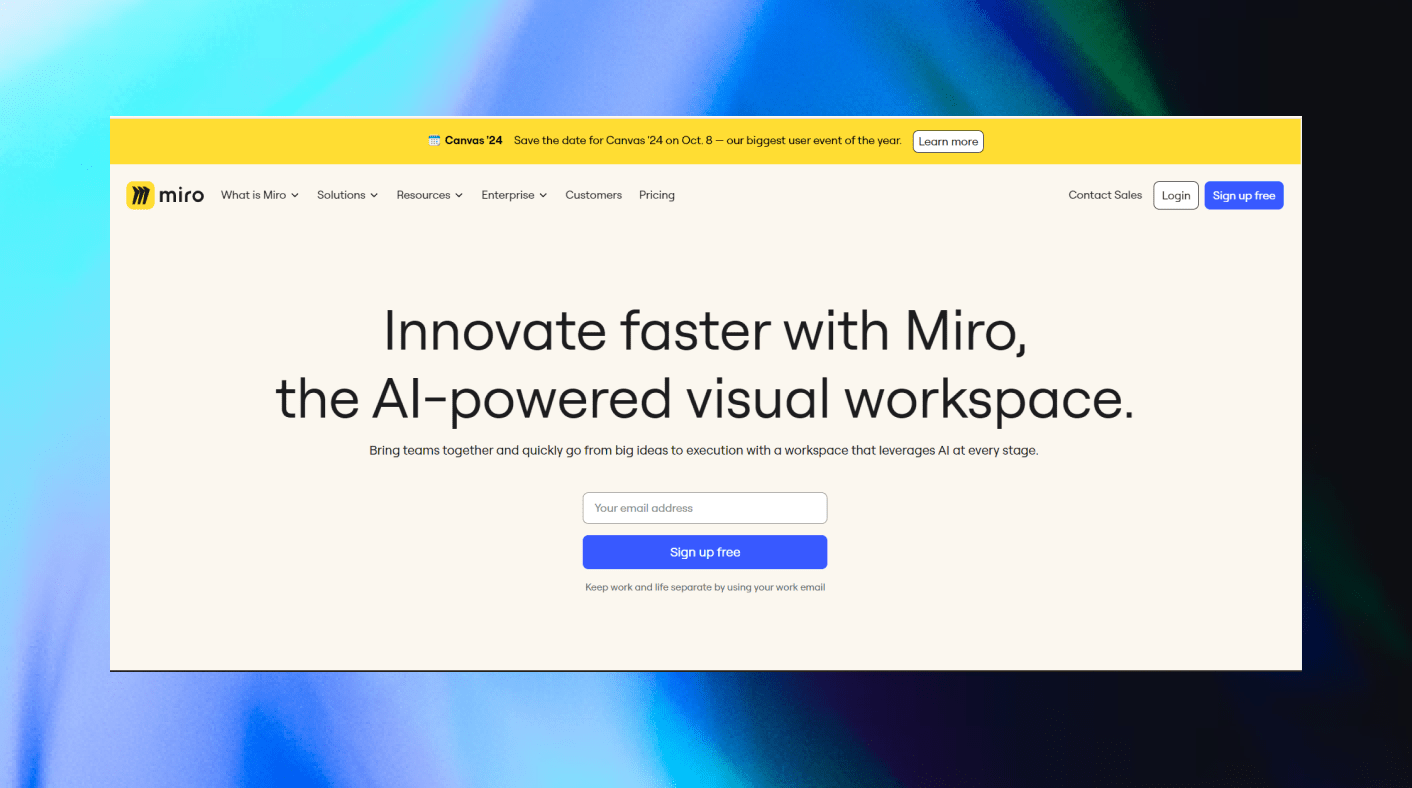This screenshot has width=1412, height=788.
Task: Click the Keep work and life separate note
Action: (705, 587)
